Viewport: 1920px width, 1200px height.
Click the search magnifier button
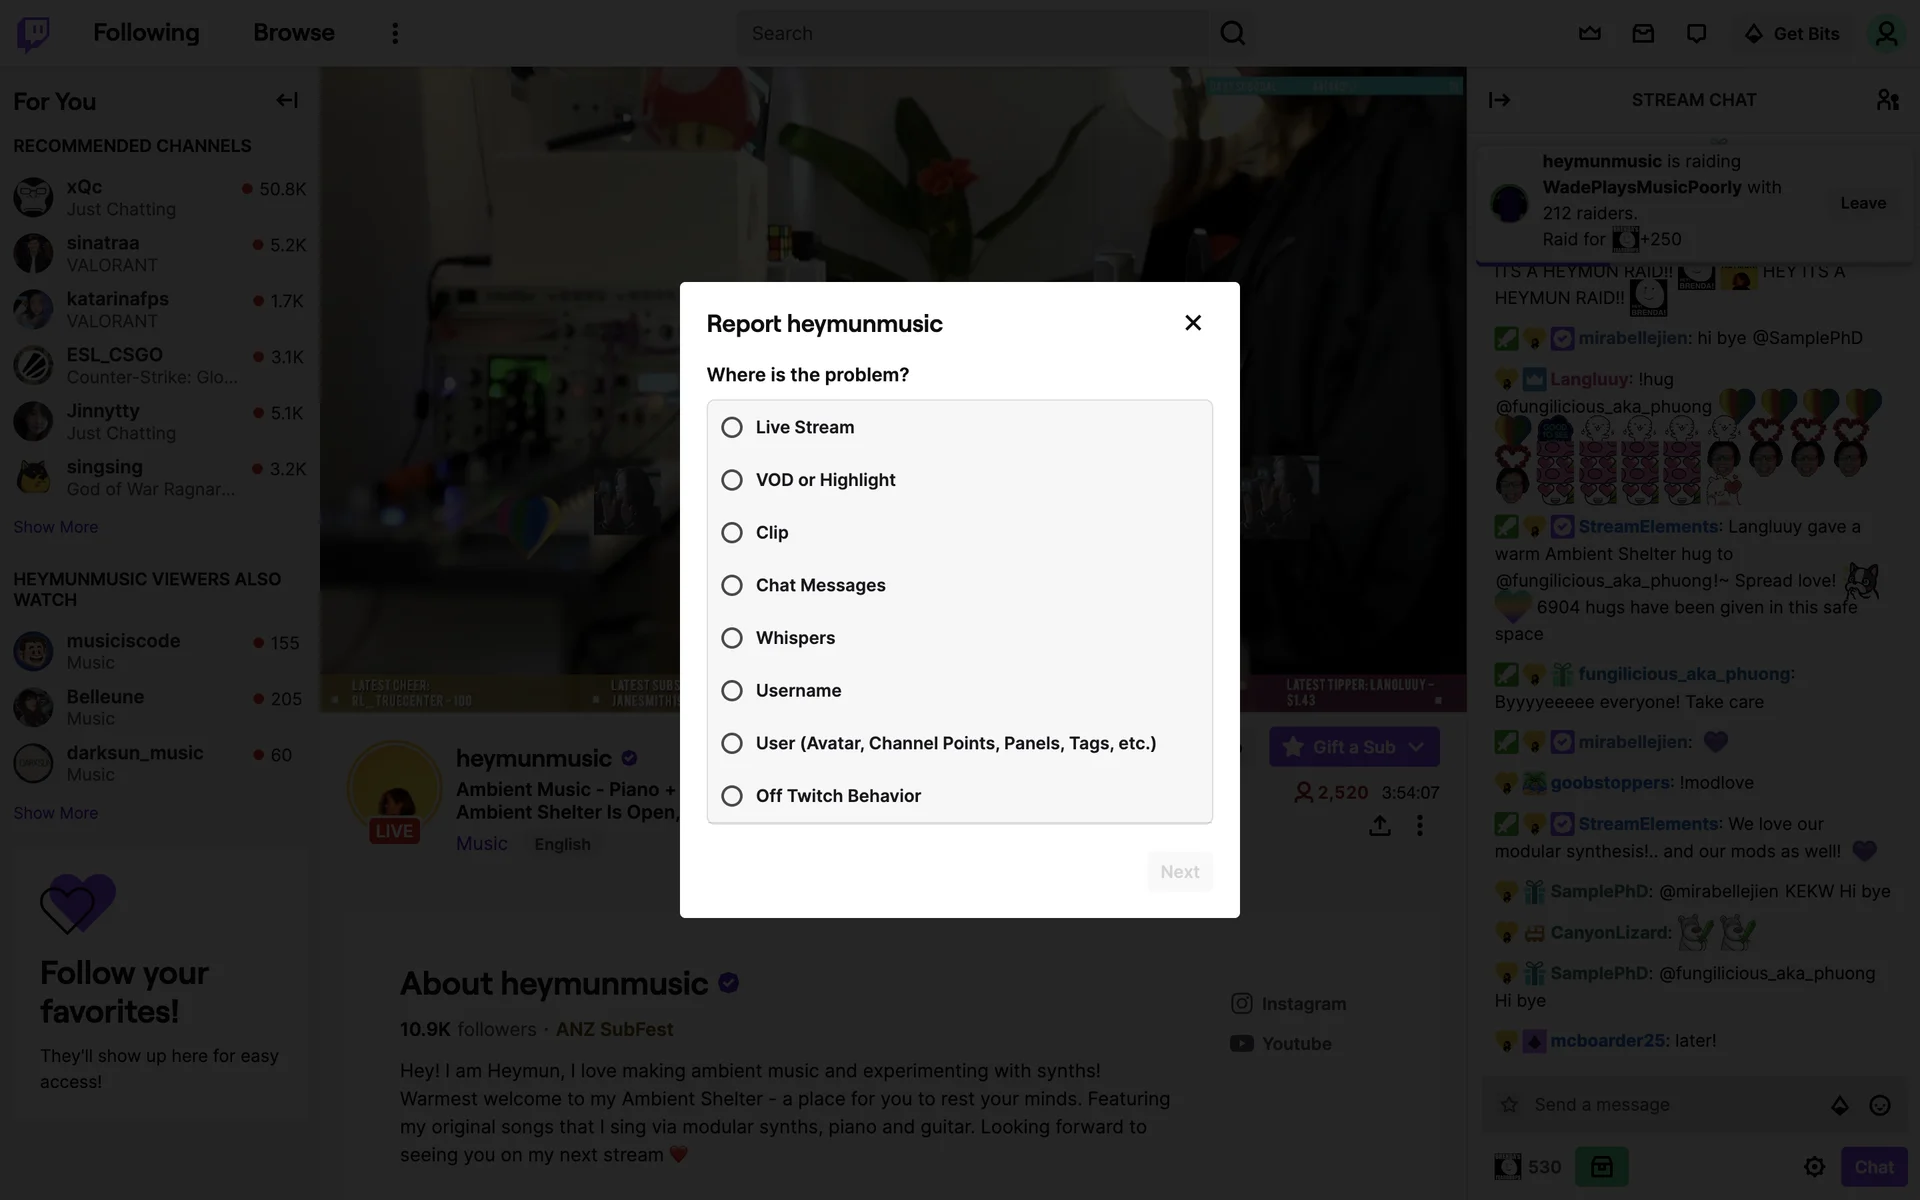point(1232,33)
